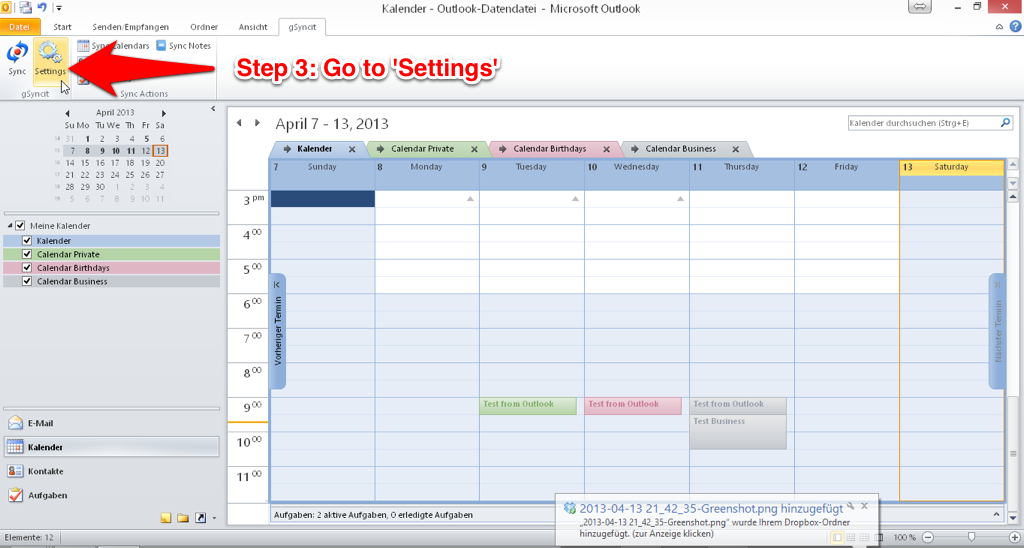The width and height of the screenshot is (1024, 548).
Task: Switch to Kontakte in navigation pane
Action: (46, 471)
